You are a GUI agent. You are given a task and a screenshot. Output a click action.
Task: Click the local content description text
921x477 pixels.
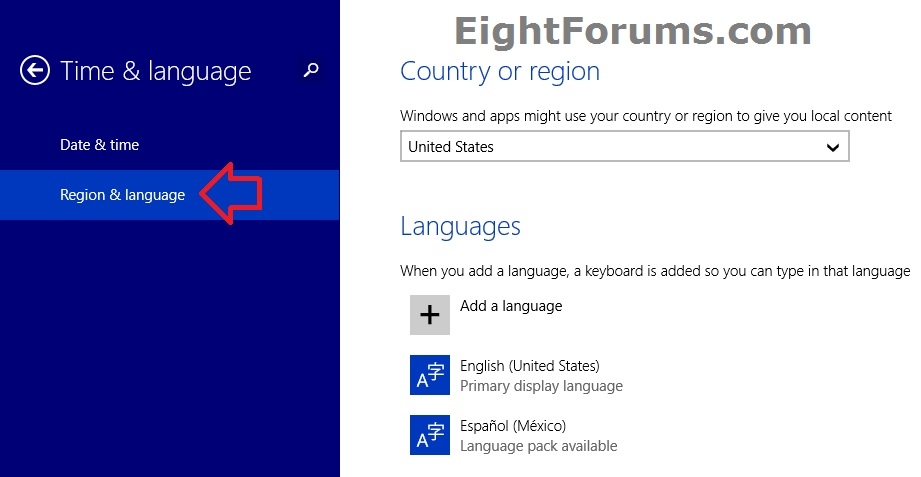(645, 116)
